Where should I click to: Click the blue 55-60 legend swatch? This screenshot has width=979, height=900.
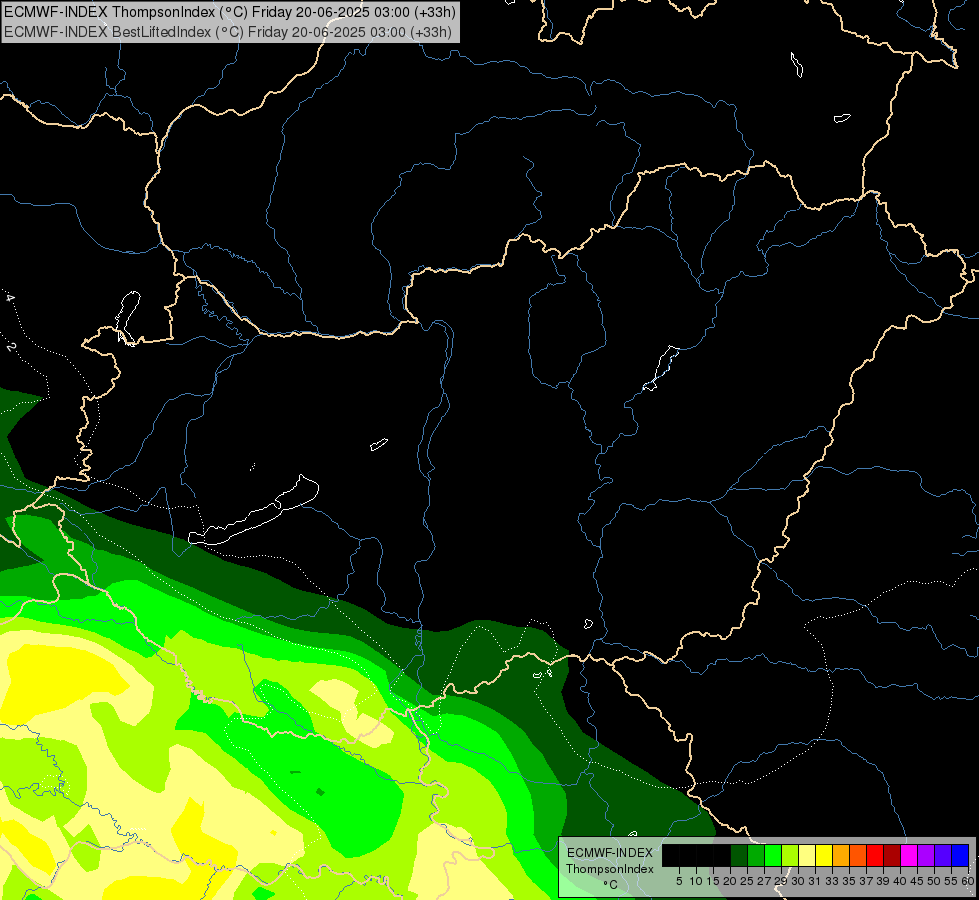pos(960,855)
